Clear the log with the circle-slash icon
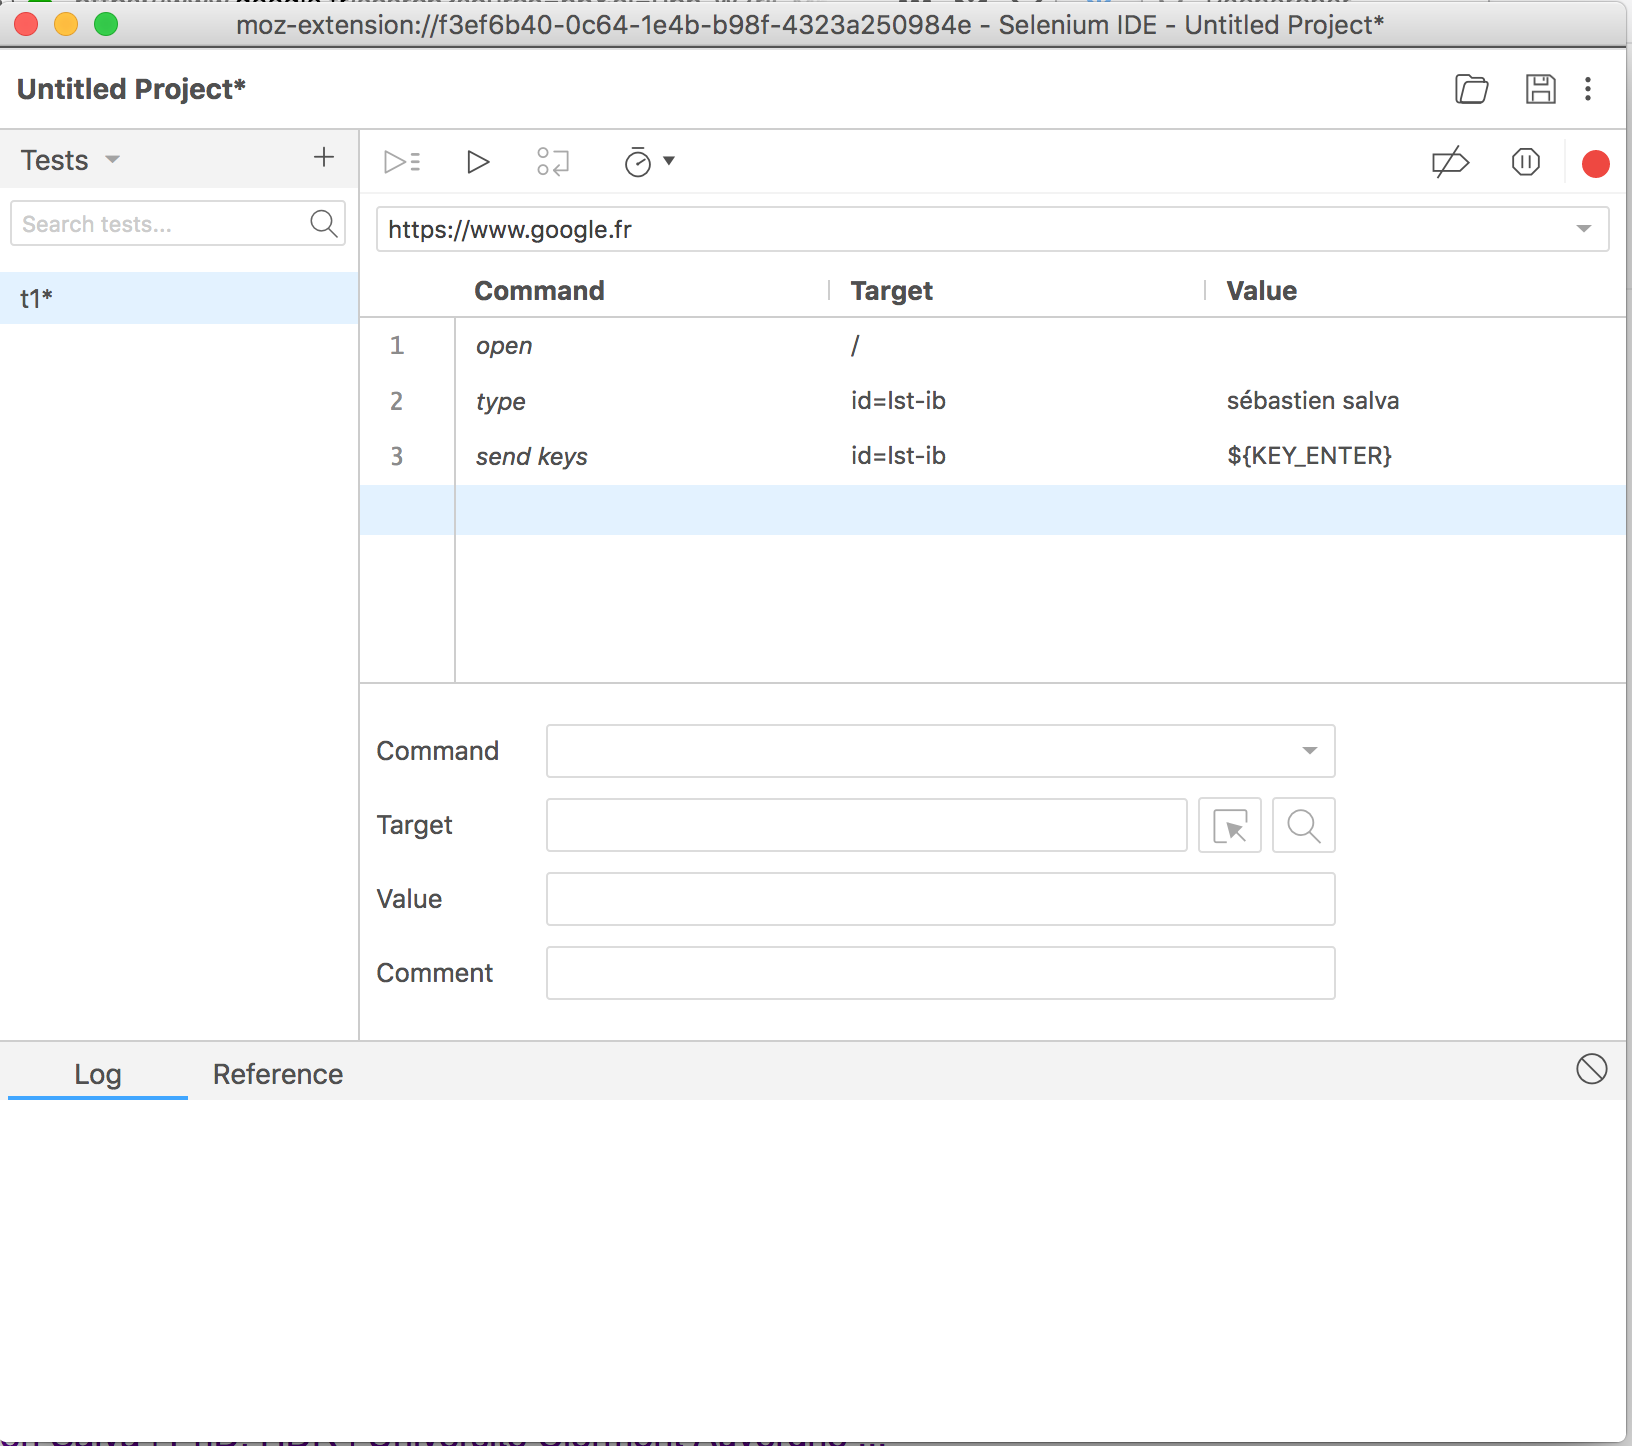 (x=1591, y=1069)
